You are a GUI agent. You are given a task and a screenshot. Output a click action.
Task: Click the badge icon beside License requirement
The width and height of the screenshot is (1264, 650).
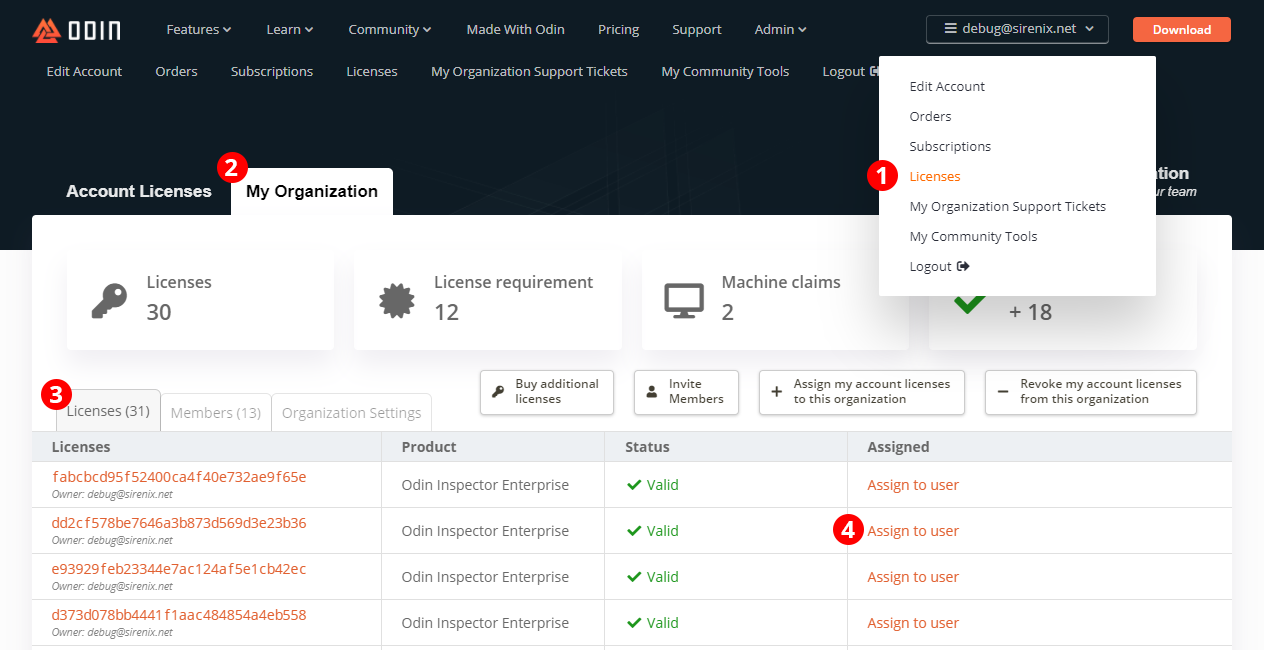[397, 300]
